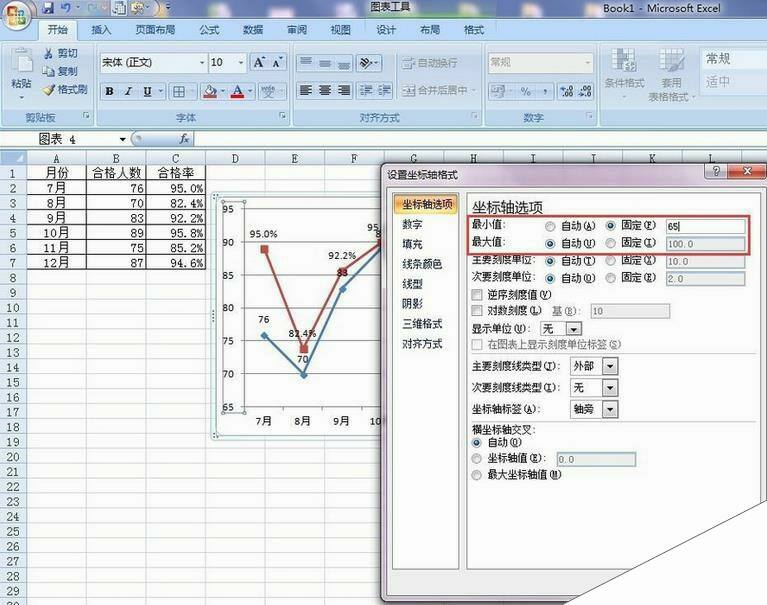Decrease decimal places
Image resolution: width=767 pixels, height=605 pixels.
coord(585,91)
